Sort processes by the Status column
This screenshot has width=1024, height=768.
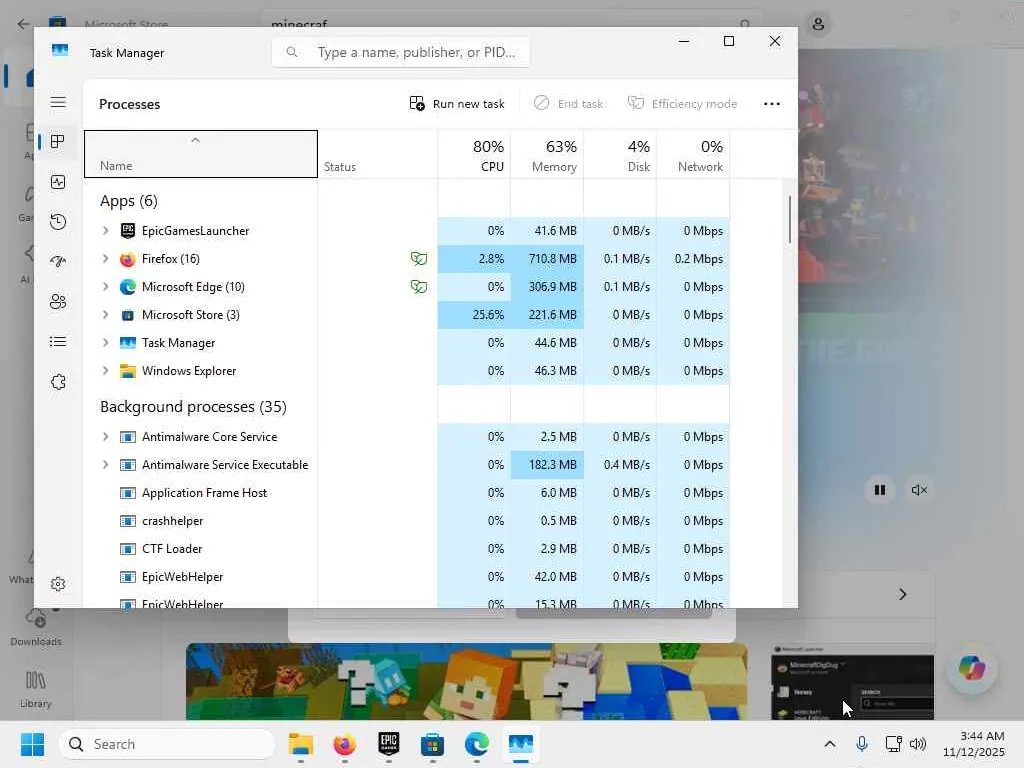point(377,154)
